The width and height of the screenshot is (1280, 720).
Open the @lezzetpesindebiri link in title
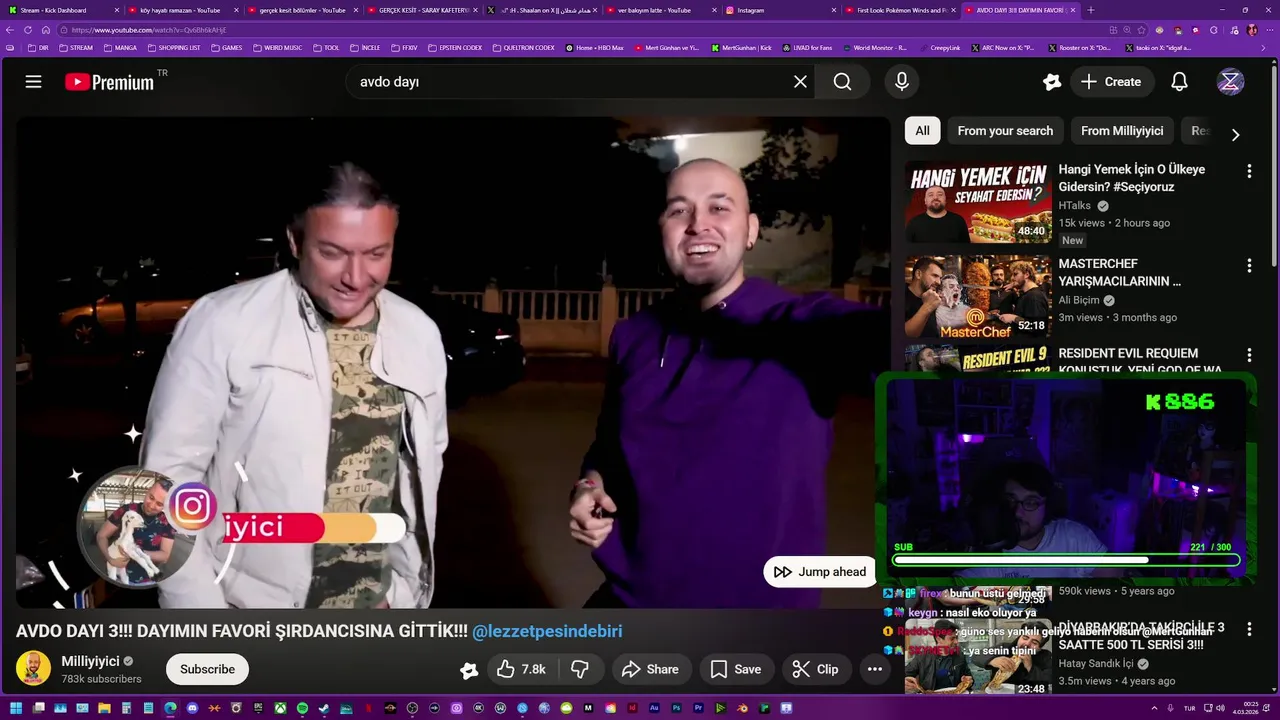coord(547,631)
